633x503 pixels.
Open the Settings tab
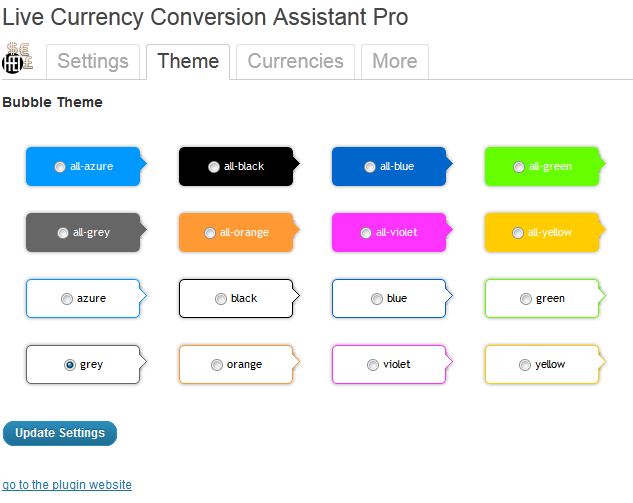tap(93, 61)
